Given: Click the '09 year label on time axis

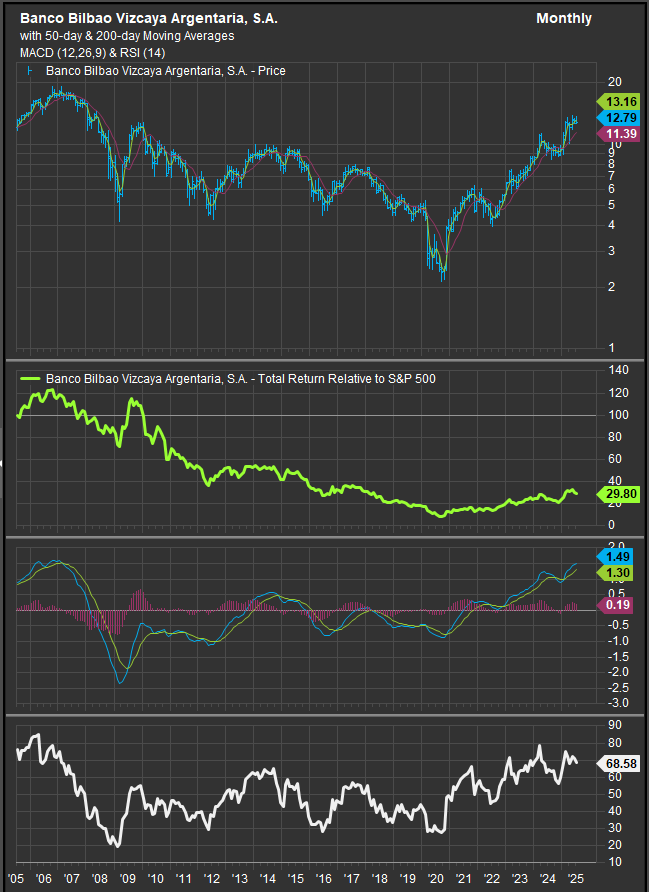Looking at the screenshot, I should (127, 878).
